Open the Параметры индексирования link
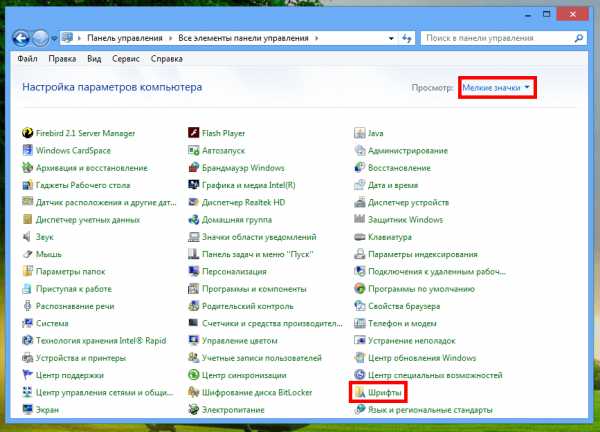This screenshot has height=432, width=600. (x=423, y=254)
